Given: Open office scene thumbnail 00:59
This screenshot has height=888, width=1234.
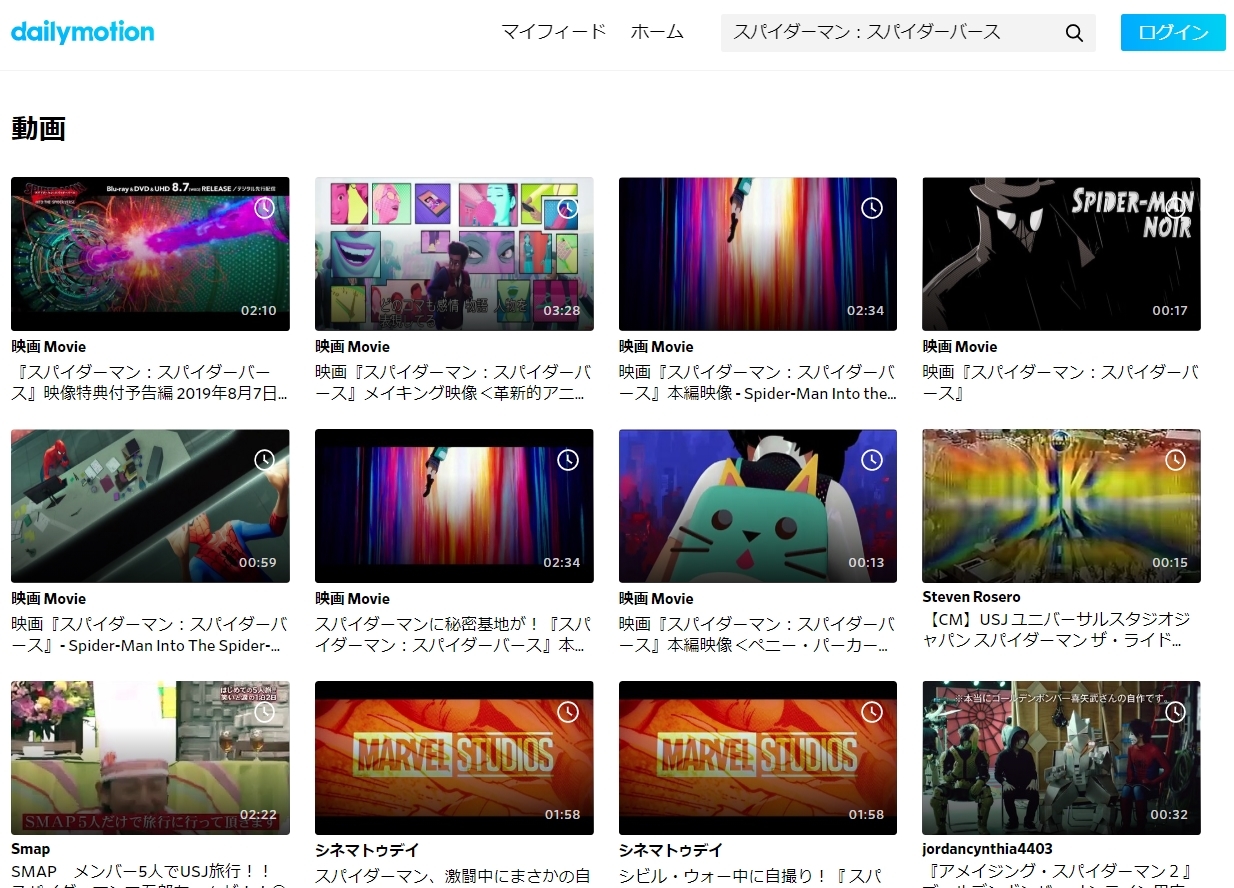Looking at the screenshot, I should 150,506.
